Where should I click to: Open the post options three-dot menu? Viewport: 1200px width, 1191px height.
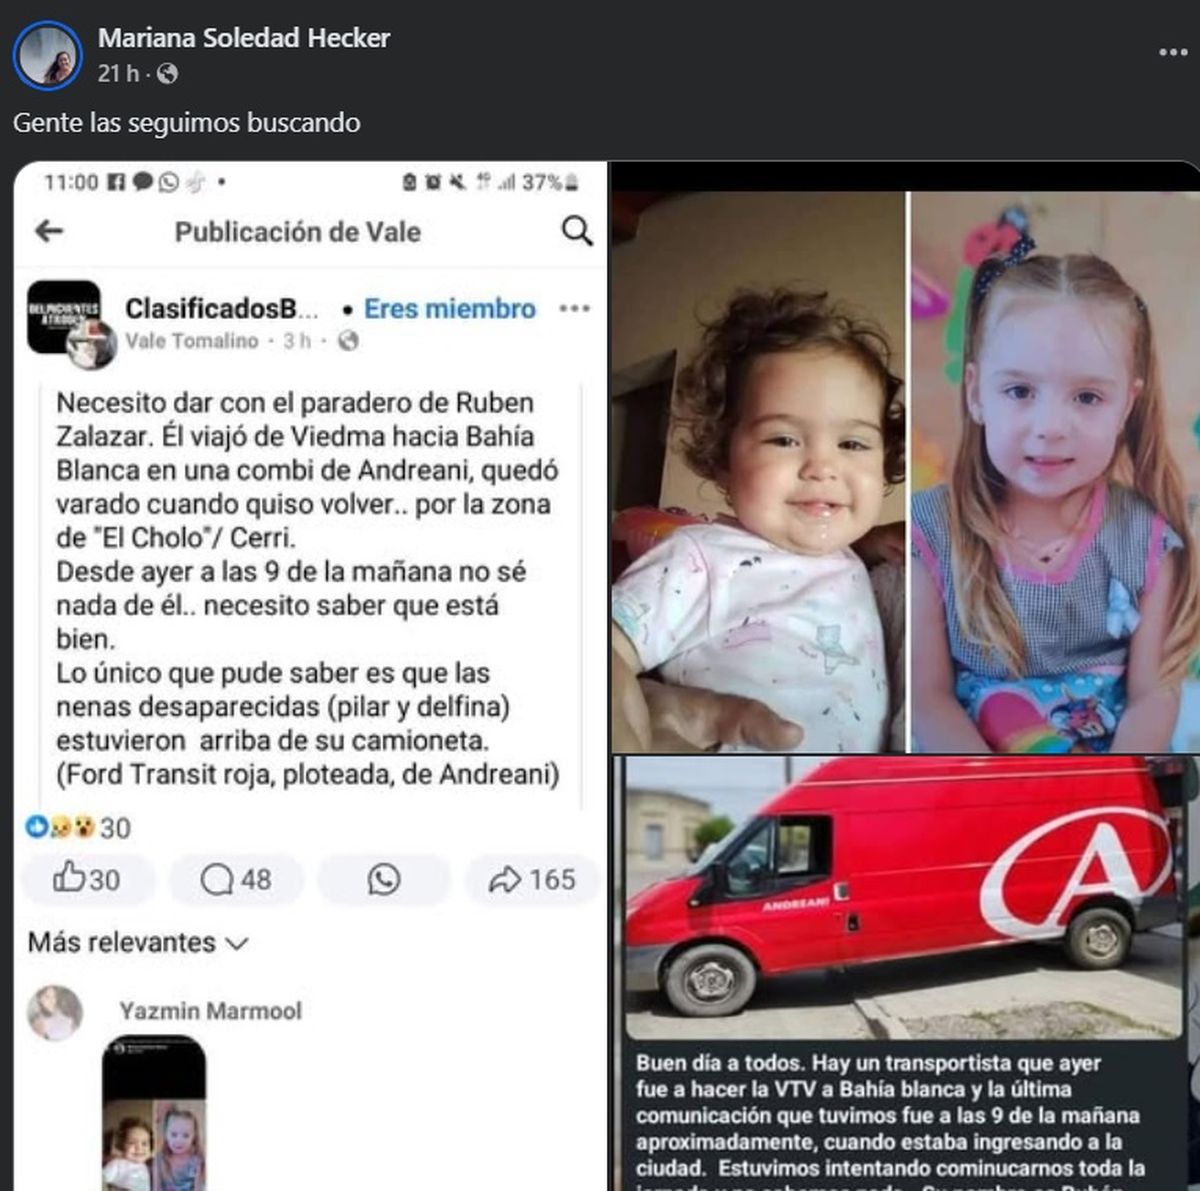(1172, 52)
